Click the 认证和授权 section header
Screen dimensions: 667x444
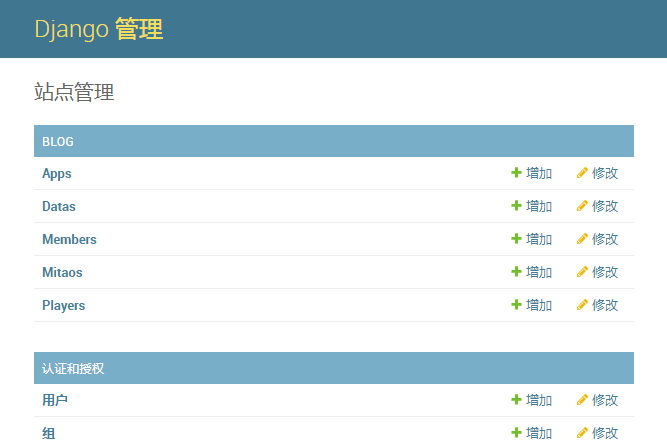(73, 368)
